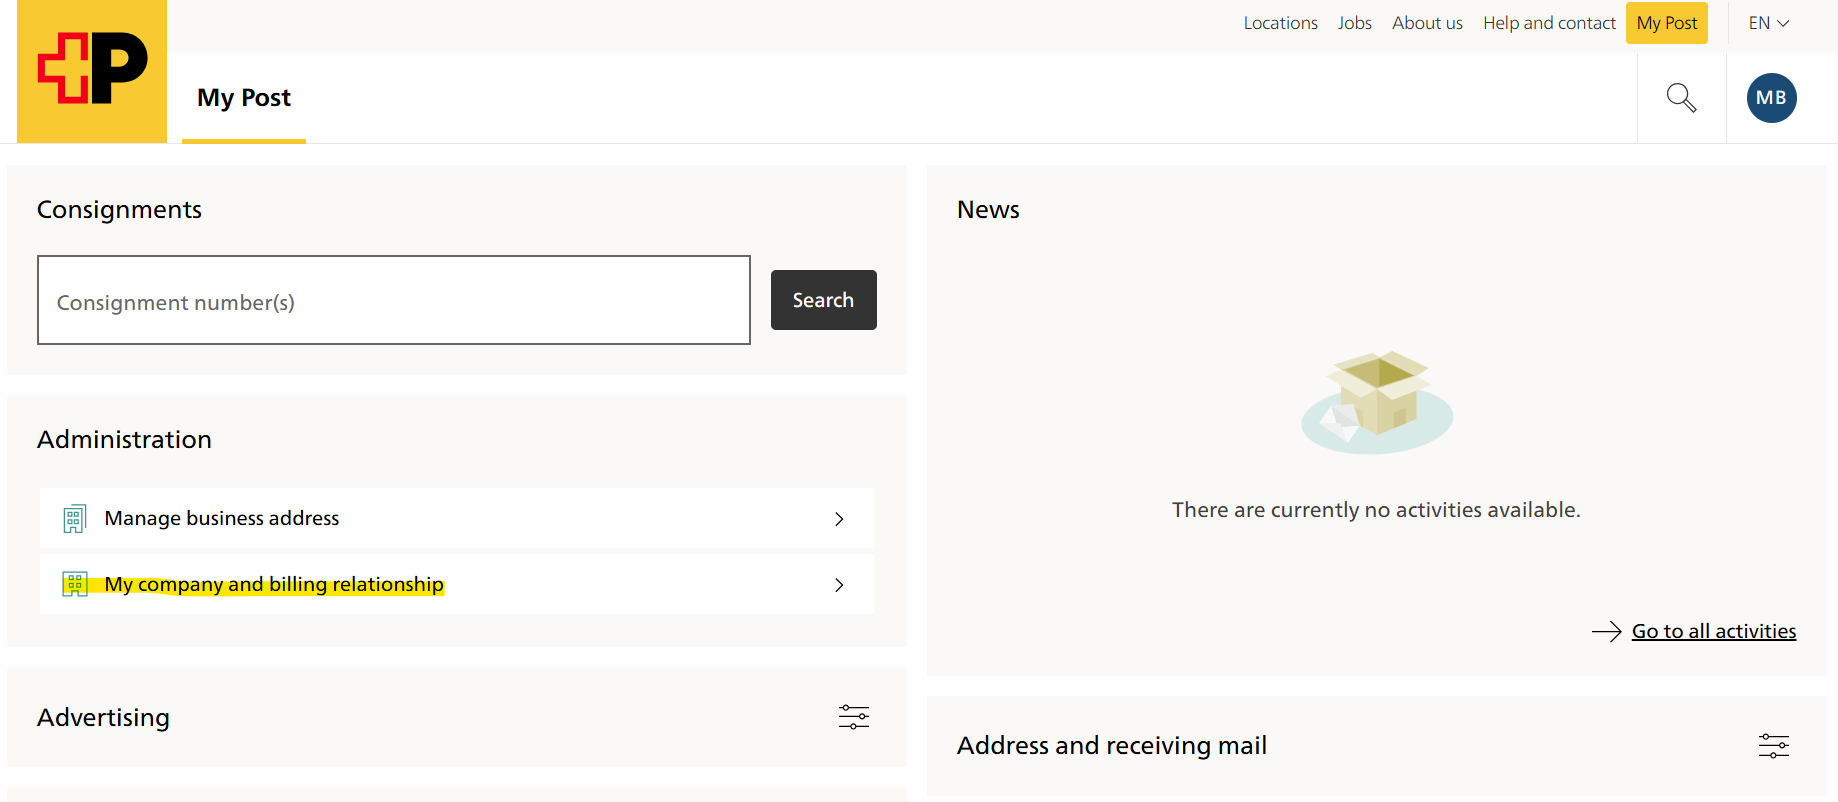The image size is (1838, 802).
Task: Expand Manage business address chevron
Action: tap(839, 518)
